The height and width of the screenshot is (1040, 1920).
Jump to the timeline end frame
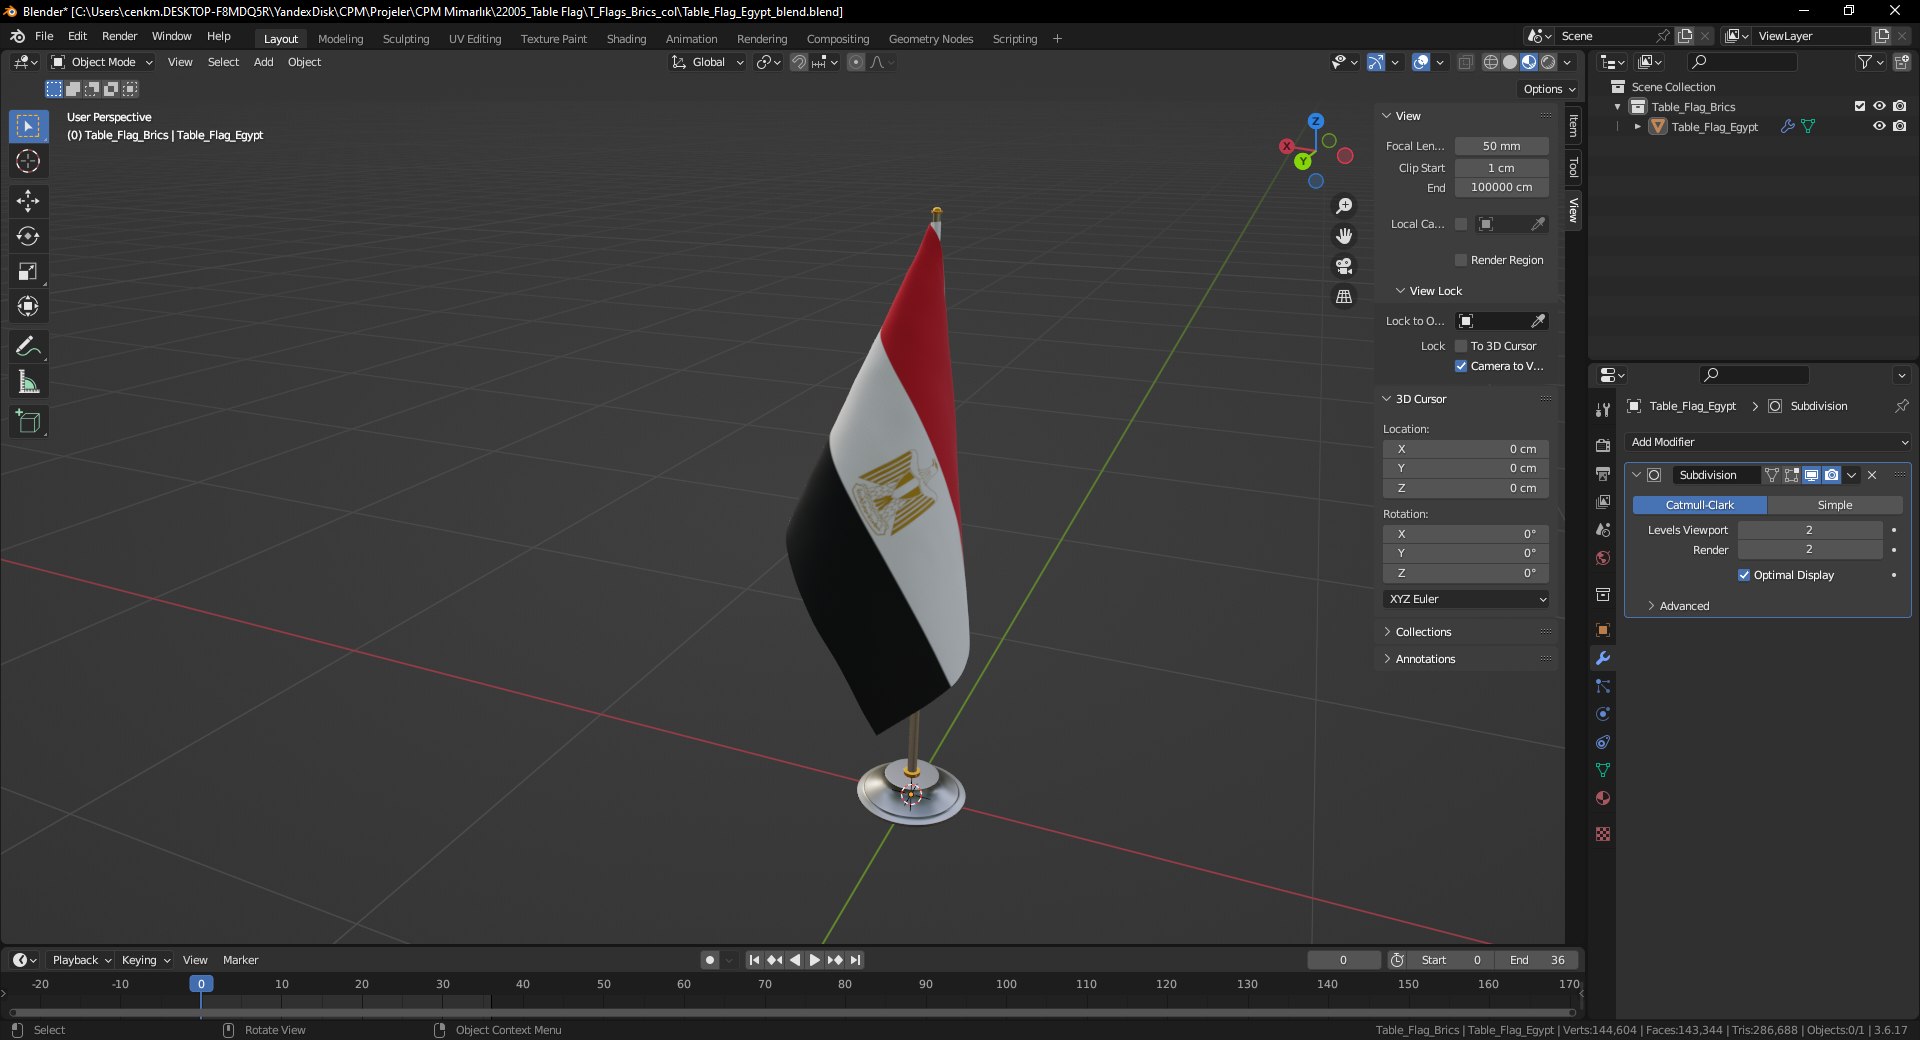856,960
